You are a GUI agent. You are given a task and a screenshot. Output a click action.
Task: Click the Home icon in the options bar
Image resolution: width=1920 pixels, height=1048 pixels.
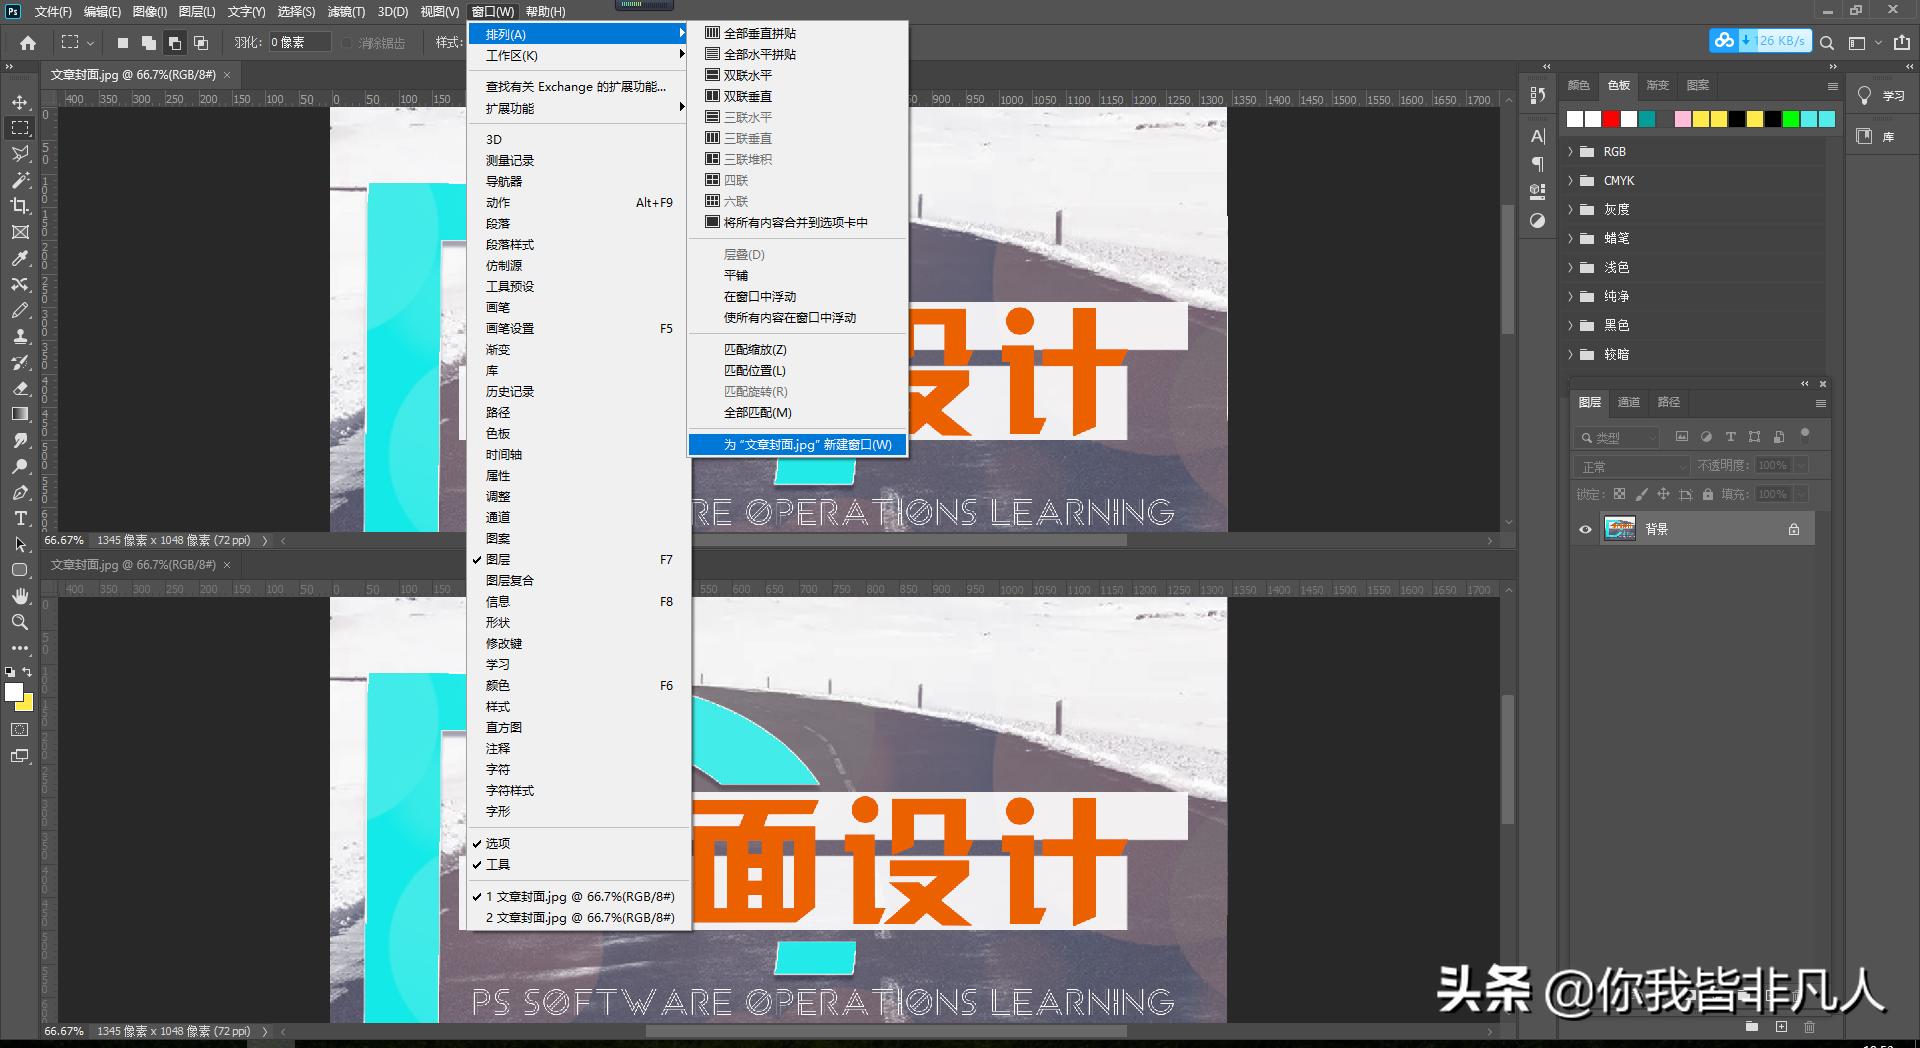pyautogui.click(x=27, y=42)
